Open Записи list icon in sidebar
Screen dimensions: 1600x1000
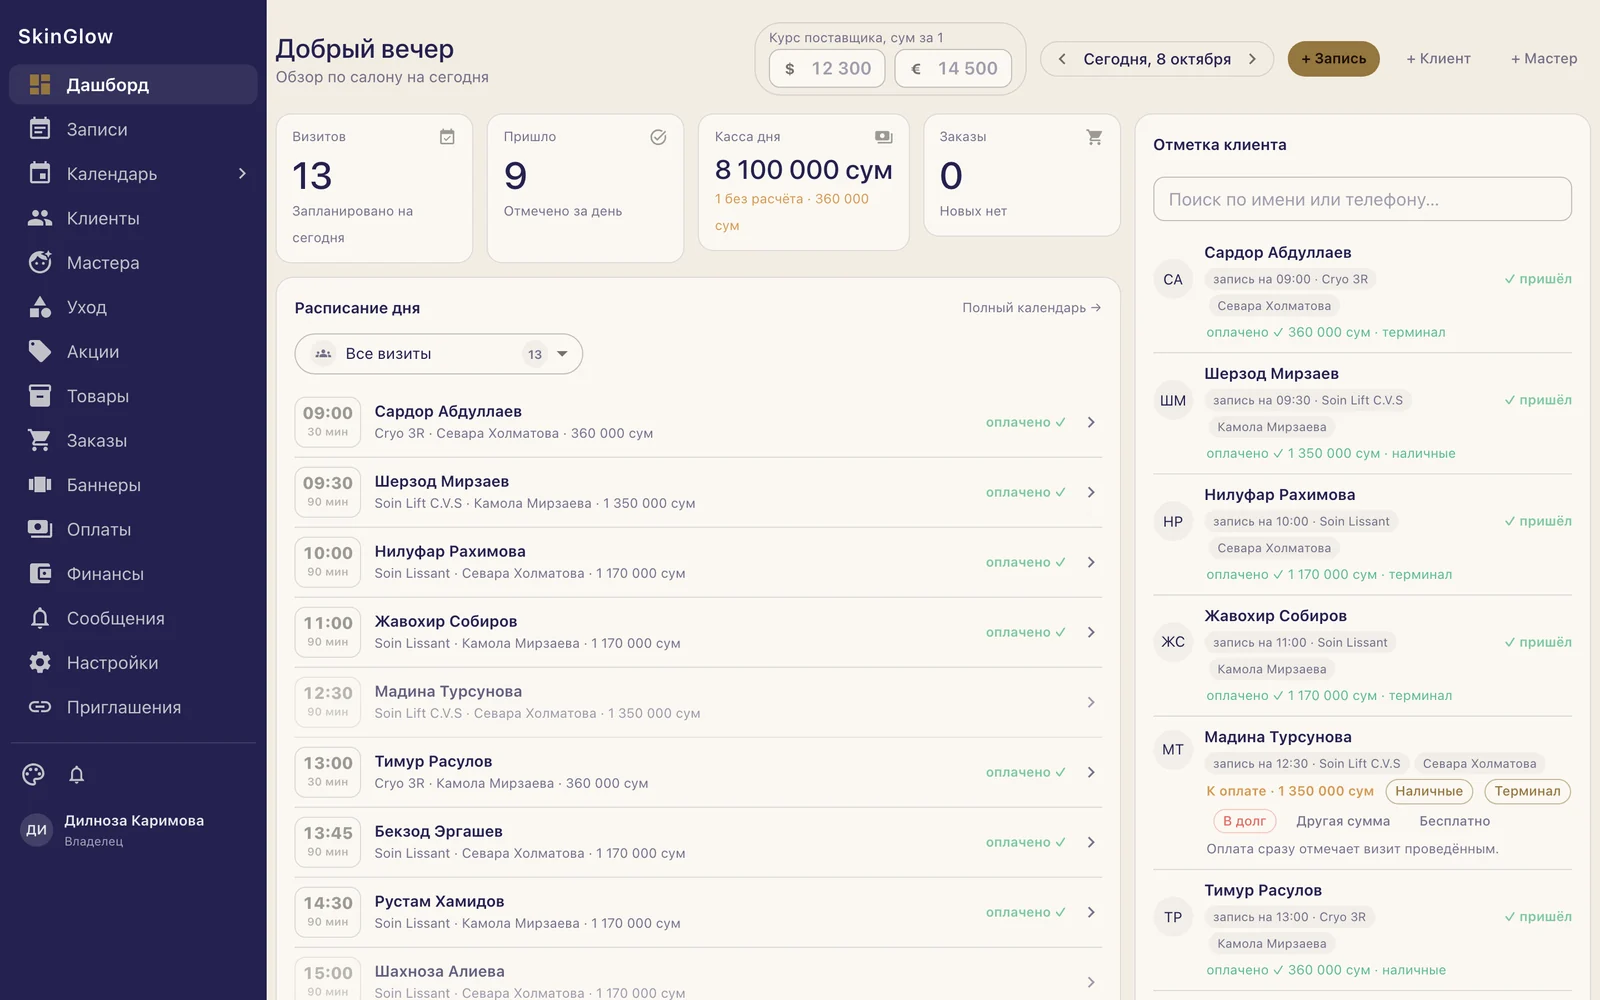pos(40,129)
